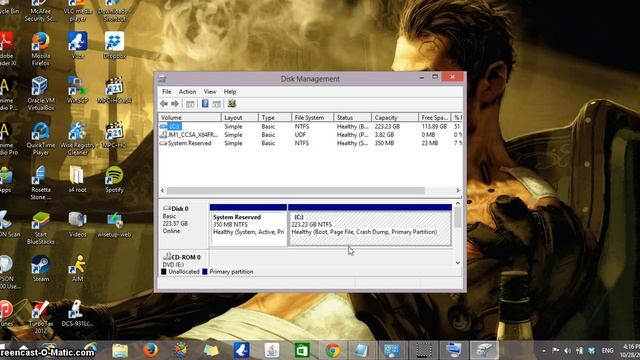
Task: Click the 350 MB capacity cell
Action: point(384,143)
